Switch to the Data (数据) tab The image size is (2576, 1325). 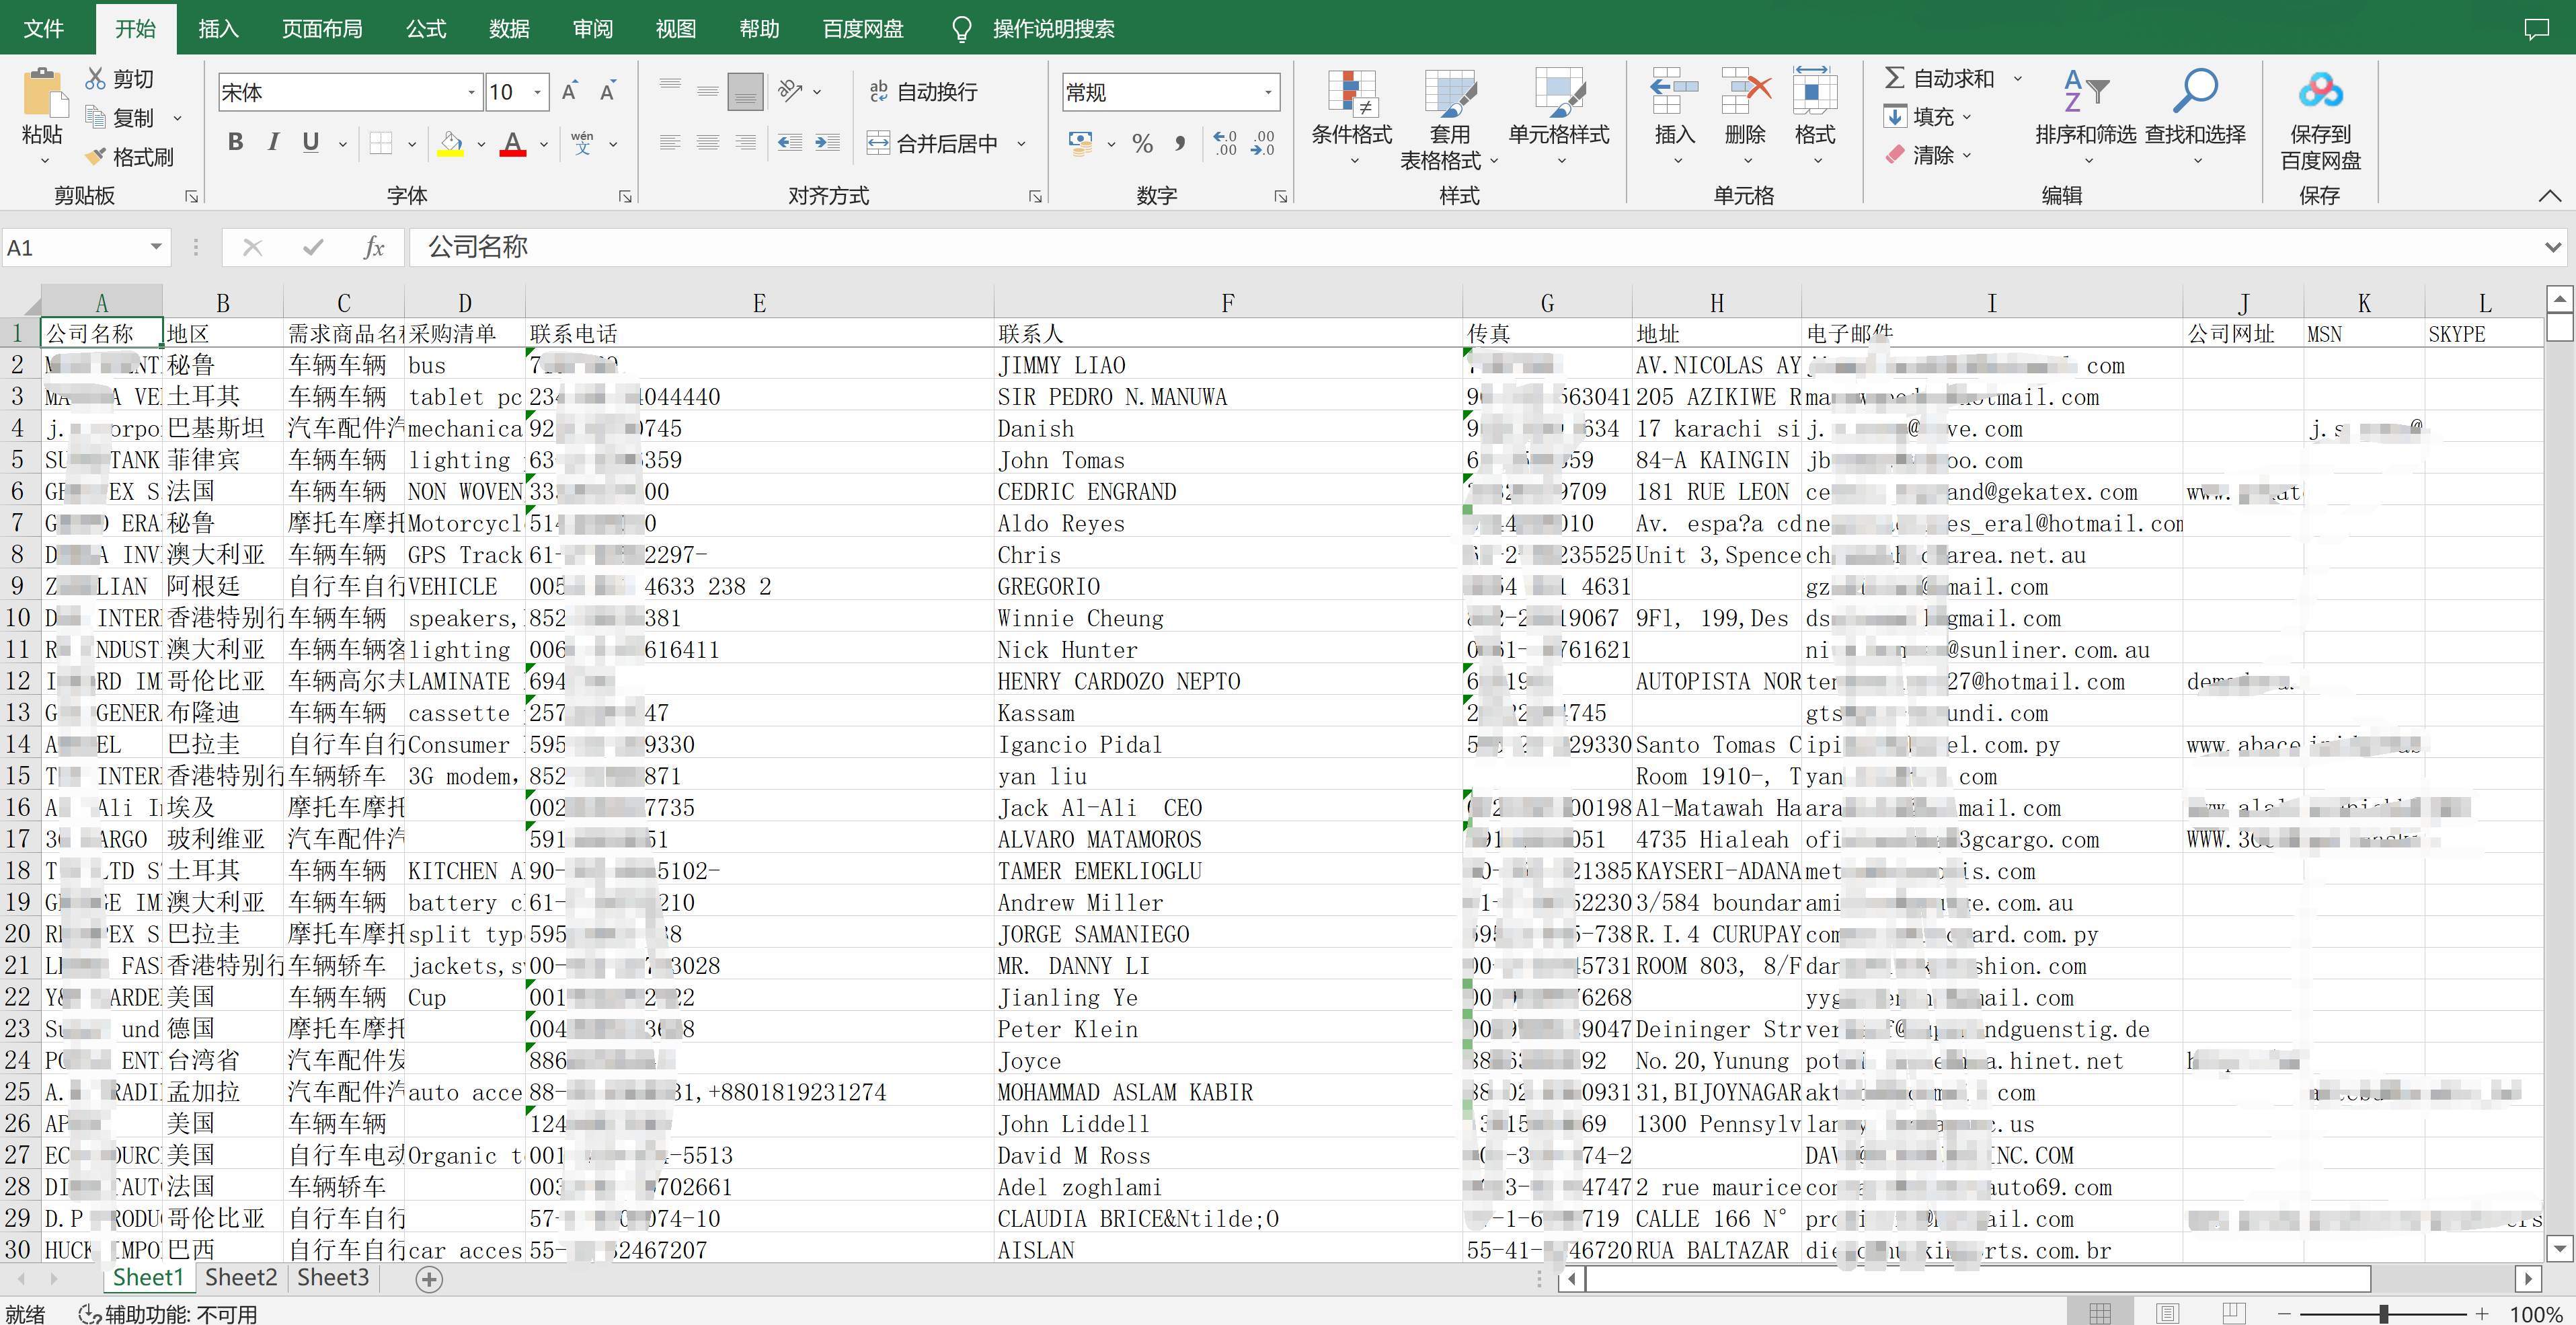pos(509,28)
